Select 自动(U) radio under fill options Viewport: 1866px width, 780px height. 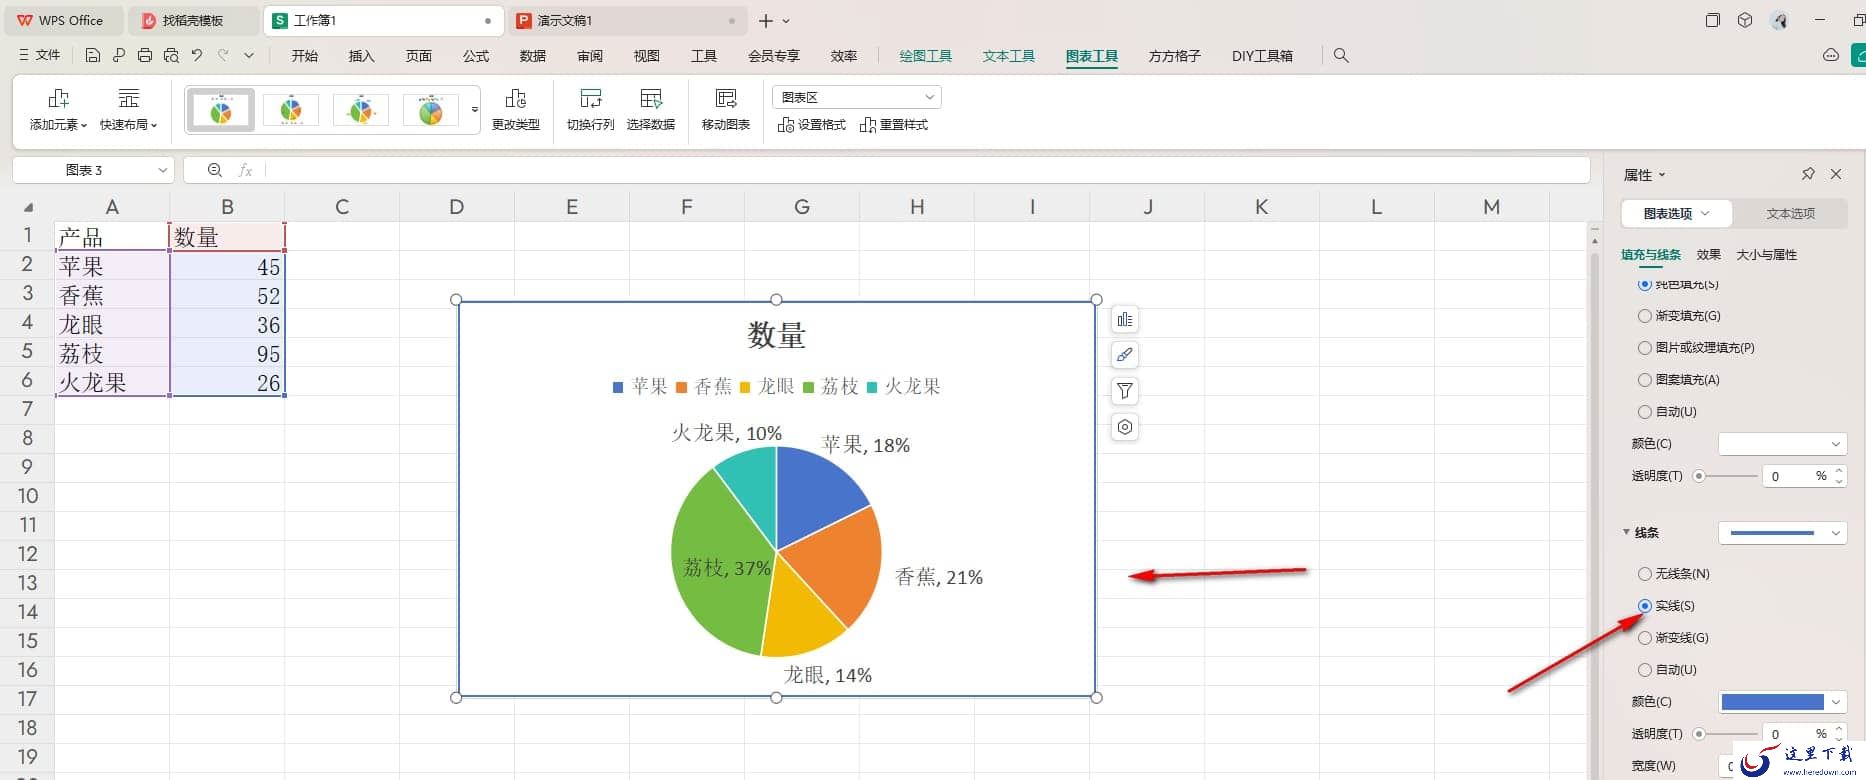tap(1644, 412)
